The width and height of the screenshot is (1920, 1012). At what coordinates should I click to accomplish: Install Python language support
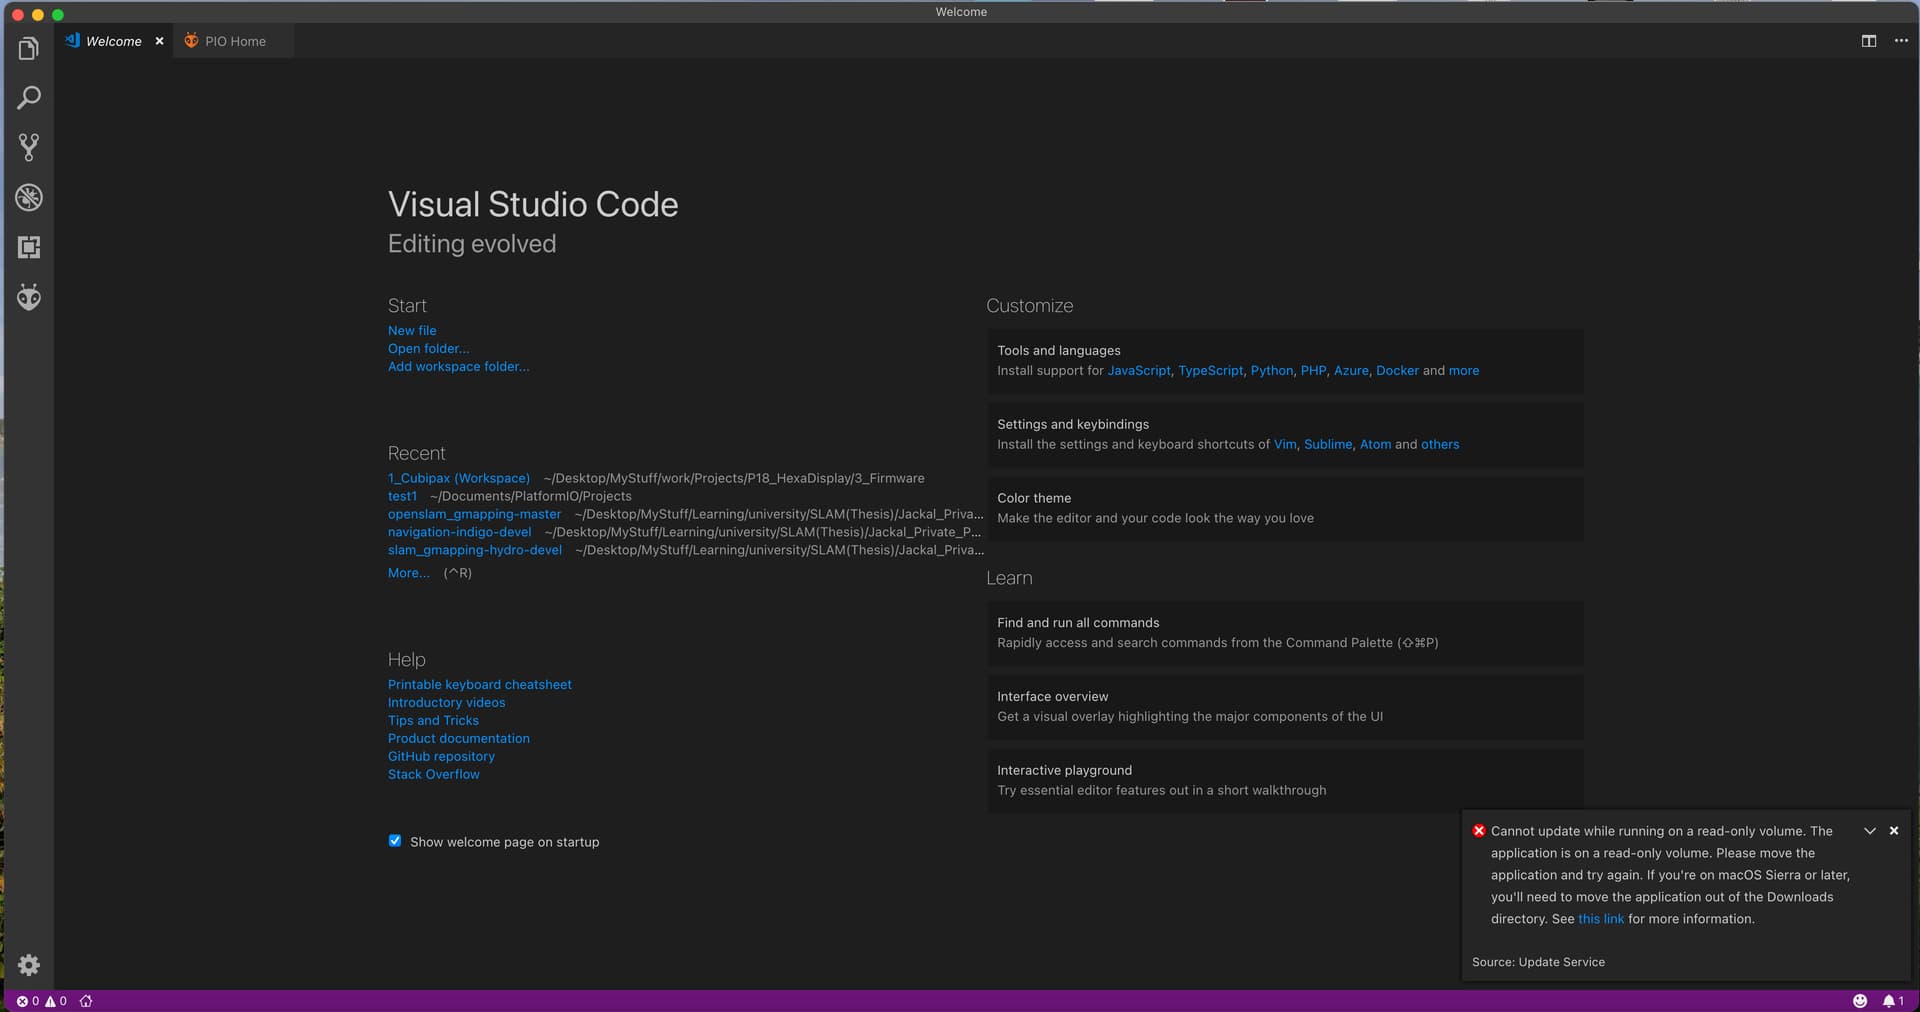click(x=1272, y=370)
